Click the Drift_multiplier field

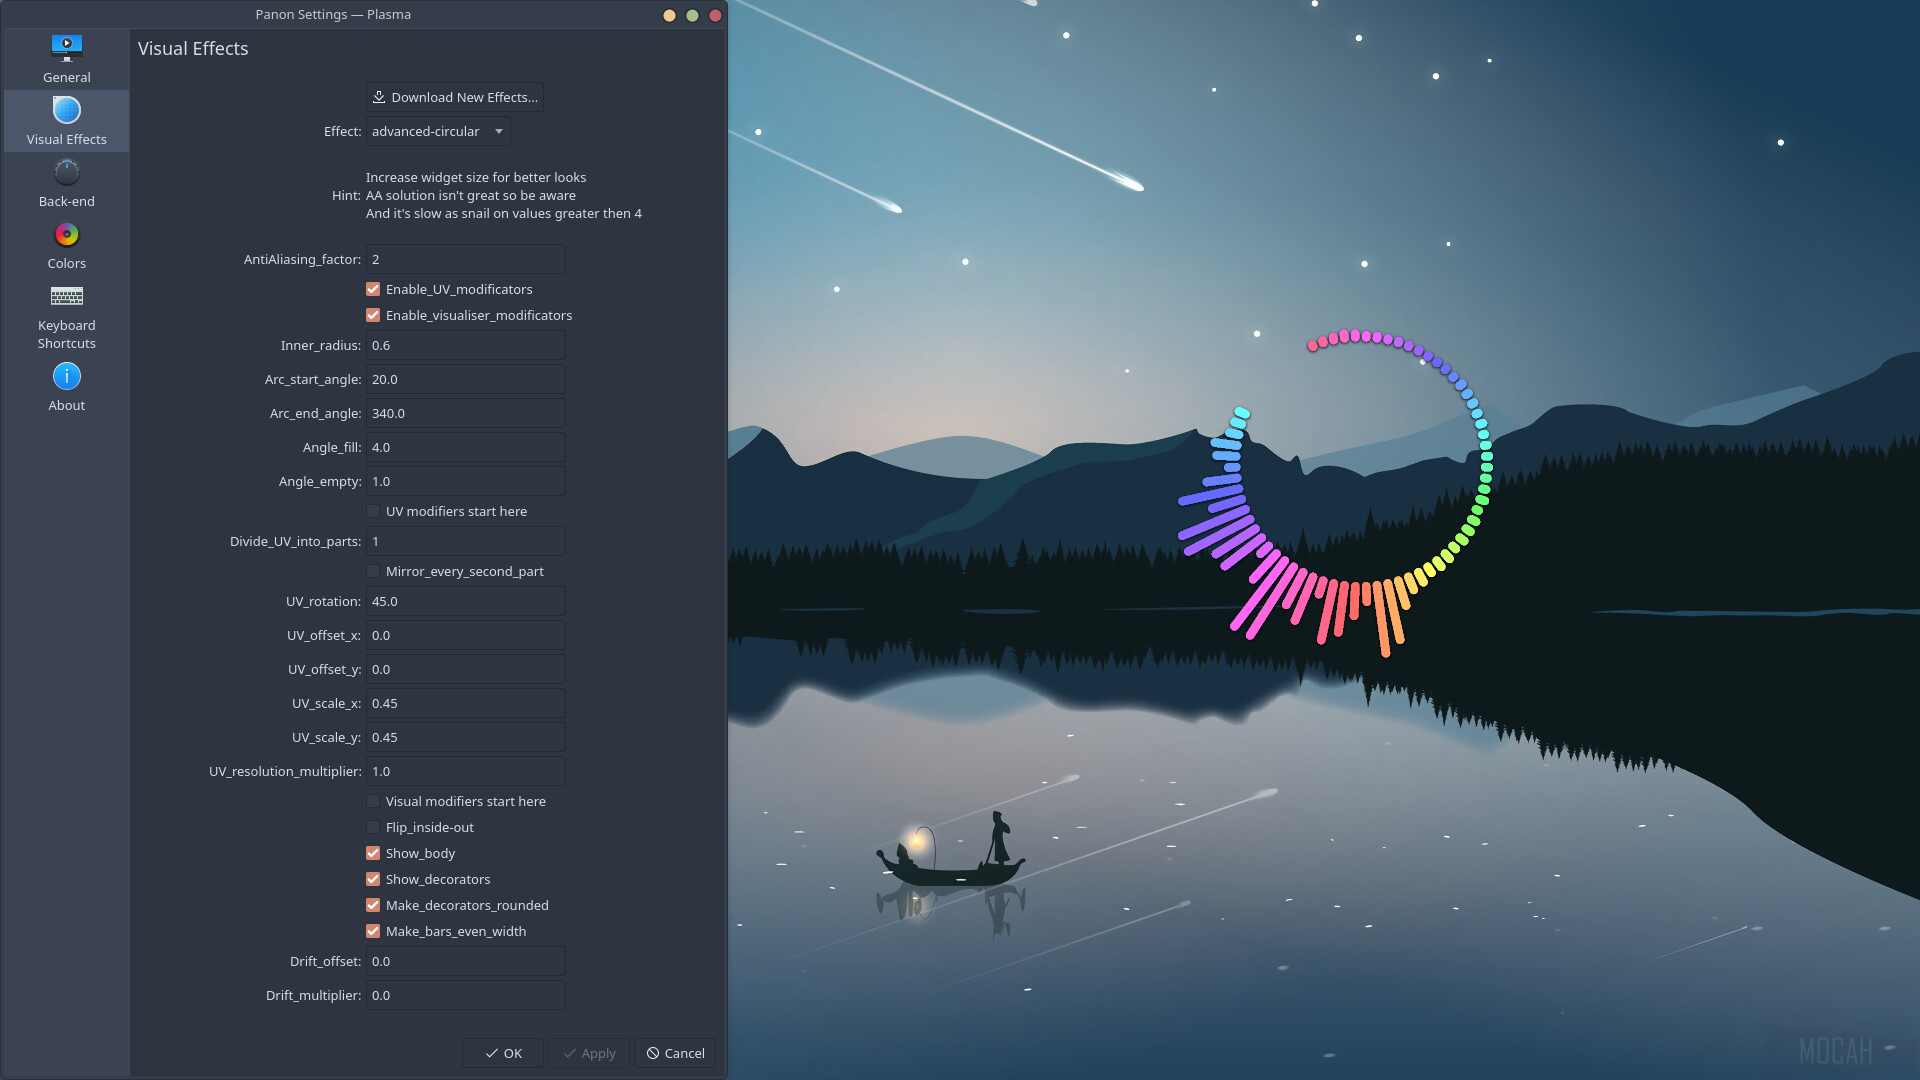point(465,995)
